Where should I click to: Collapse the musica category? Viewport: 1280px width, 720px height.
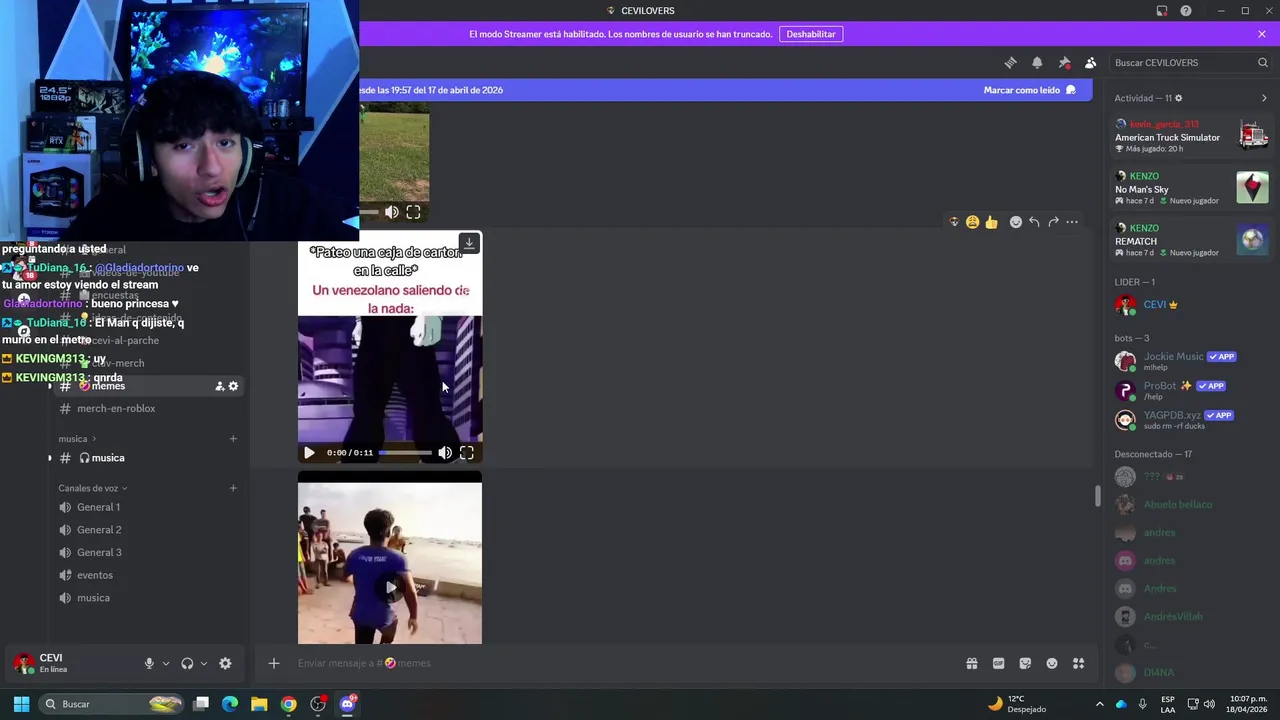(77, 439)
